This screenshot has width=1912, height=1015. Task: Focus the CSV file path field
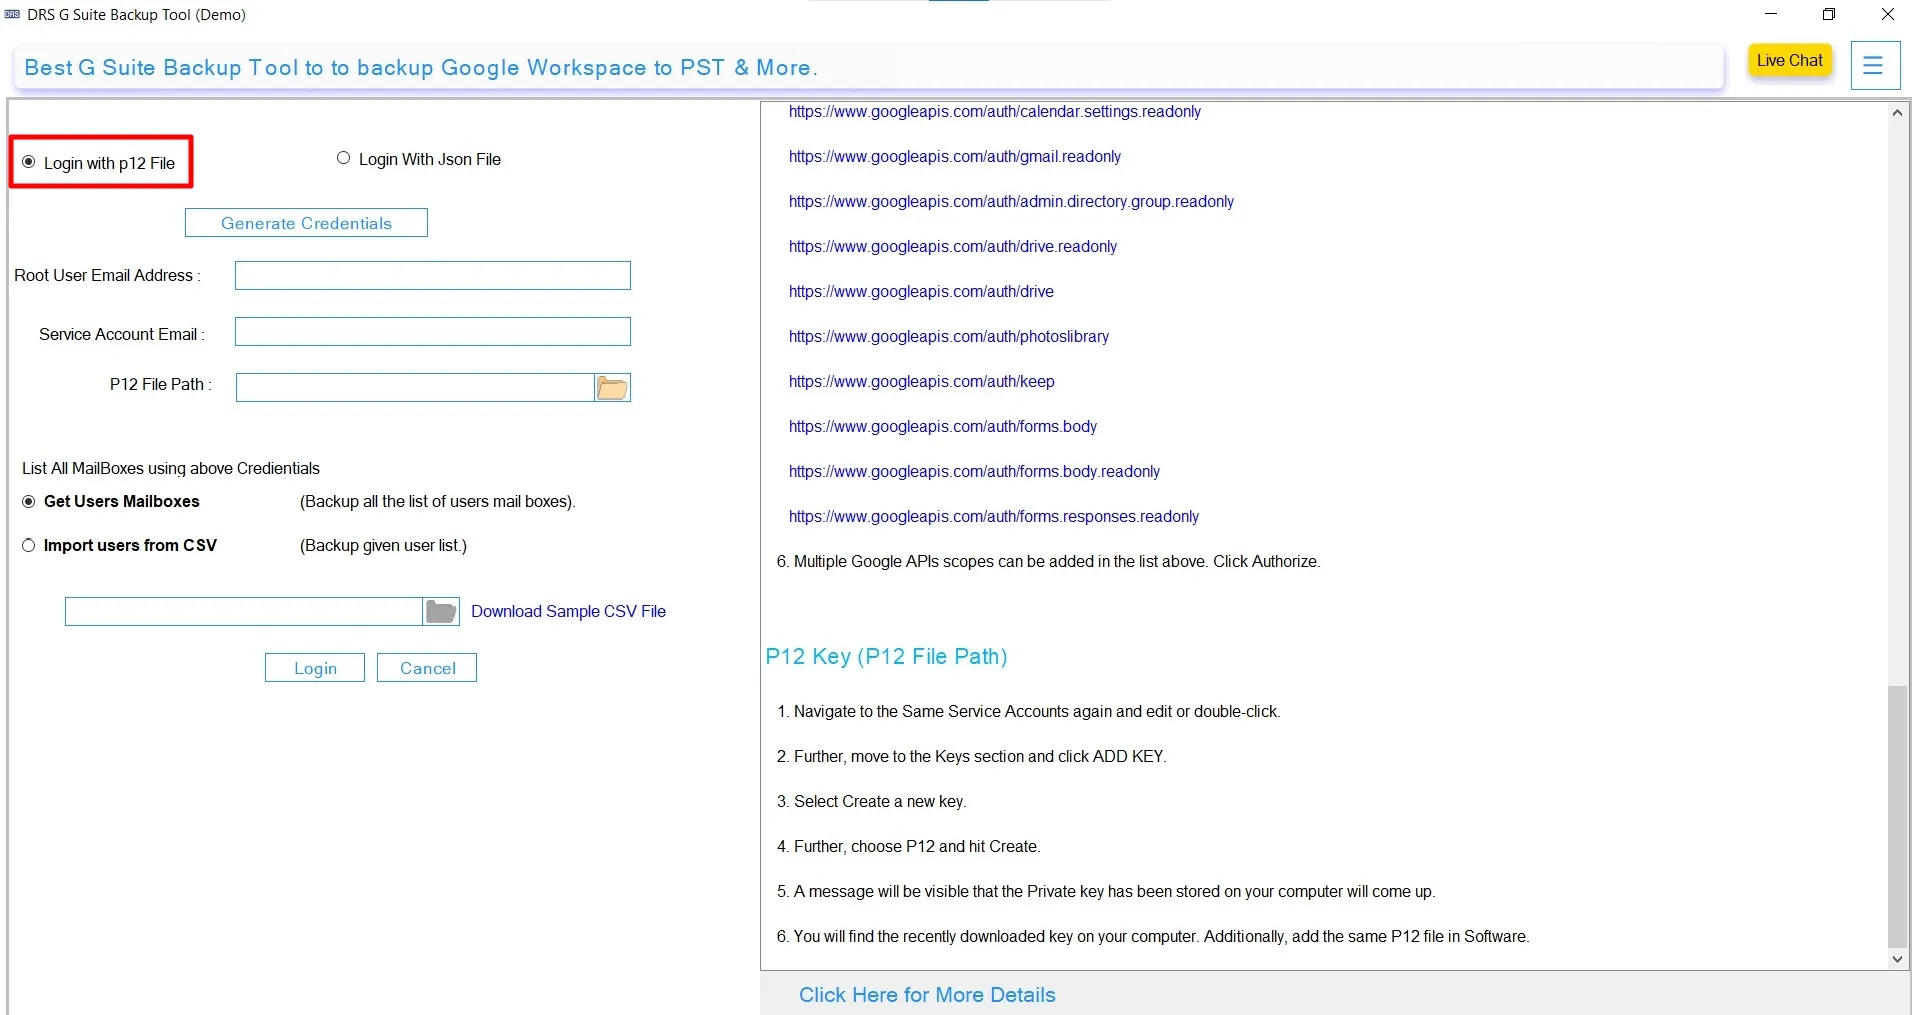244,612
